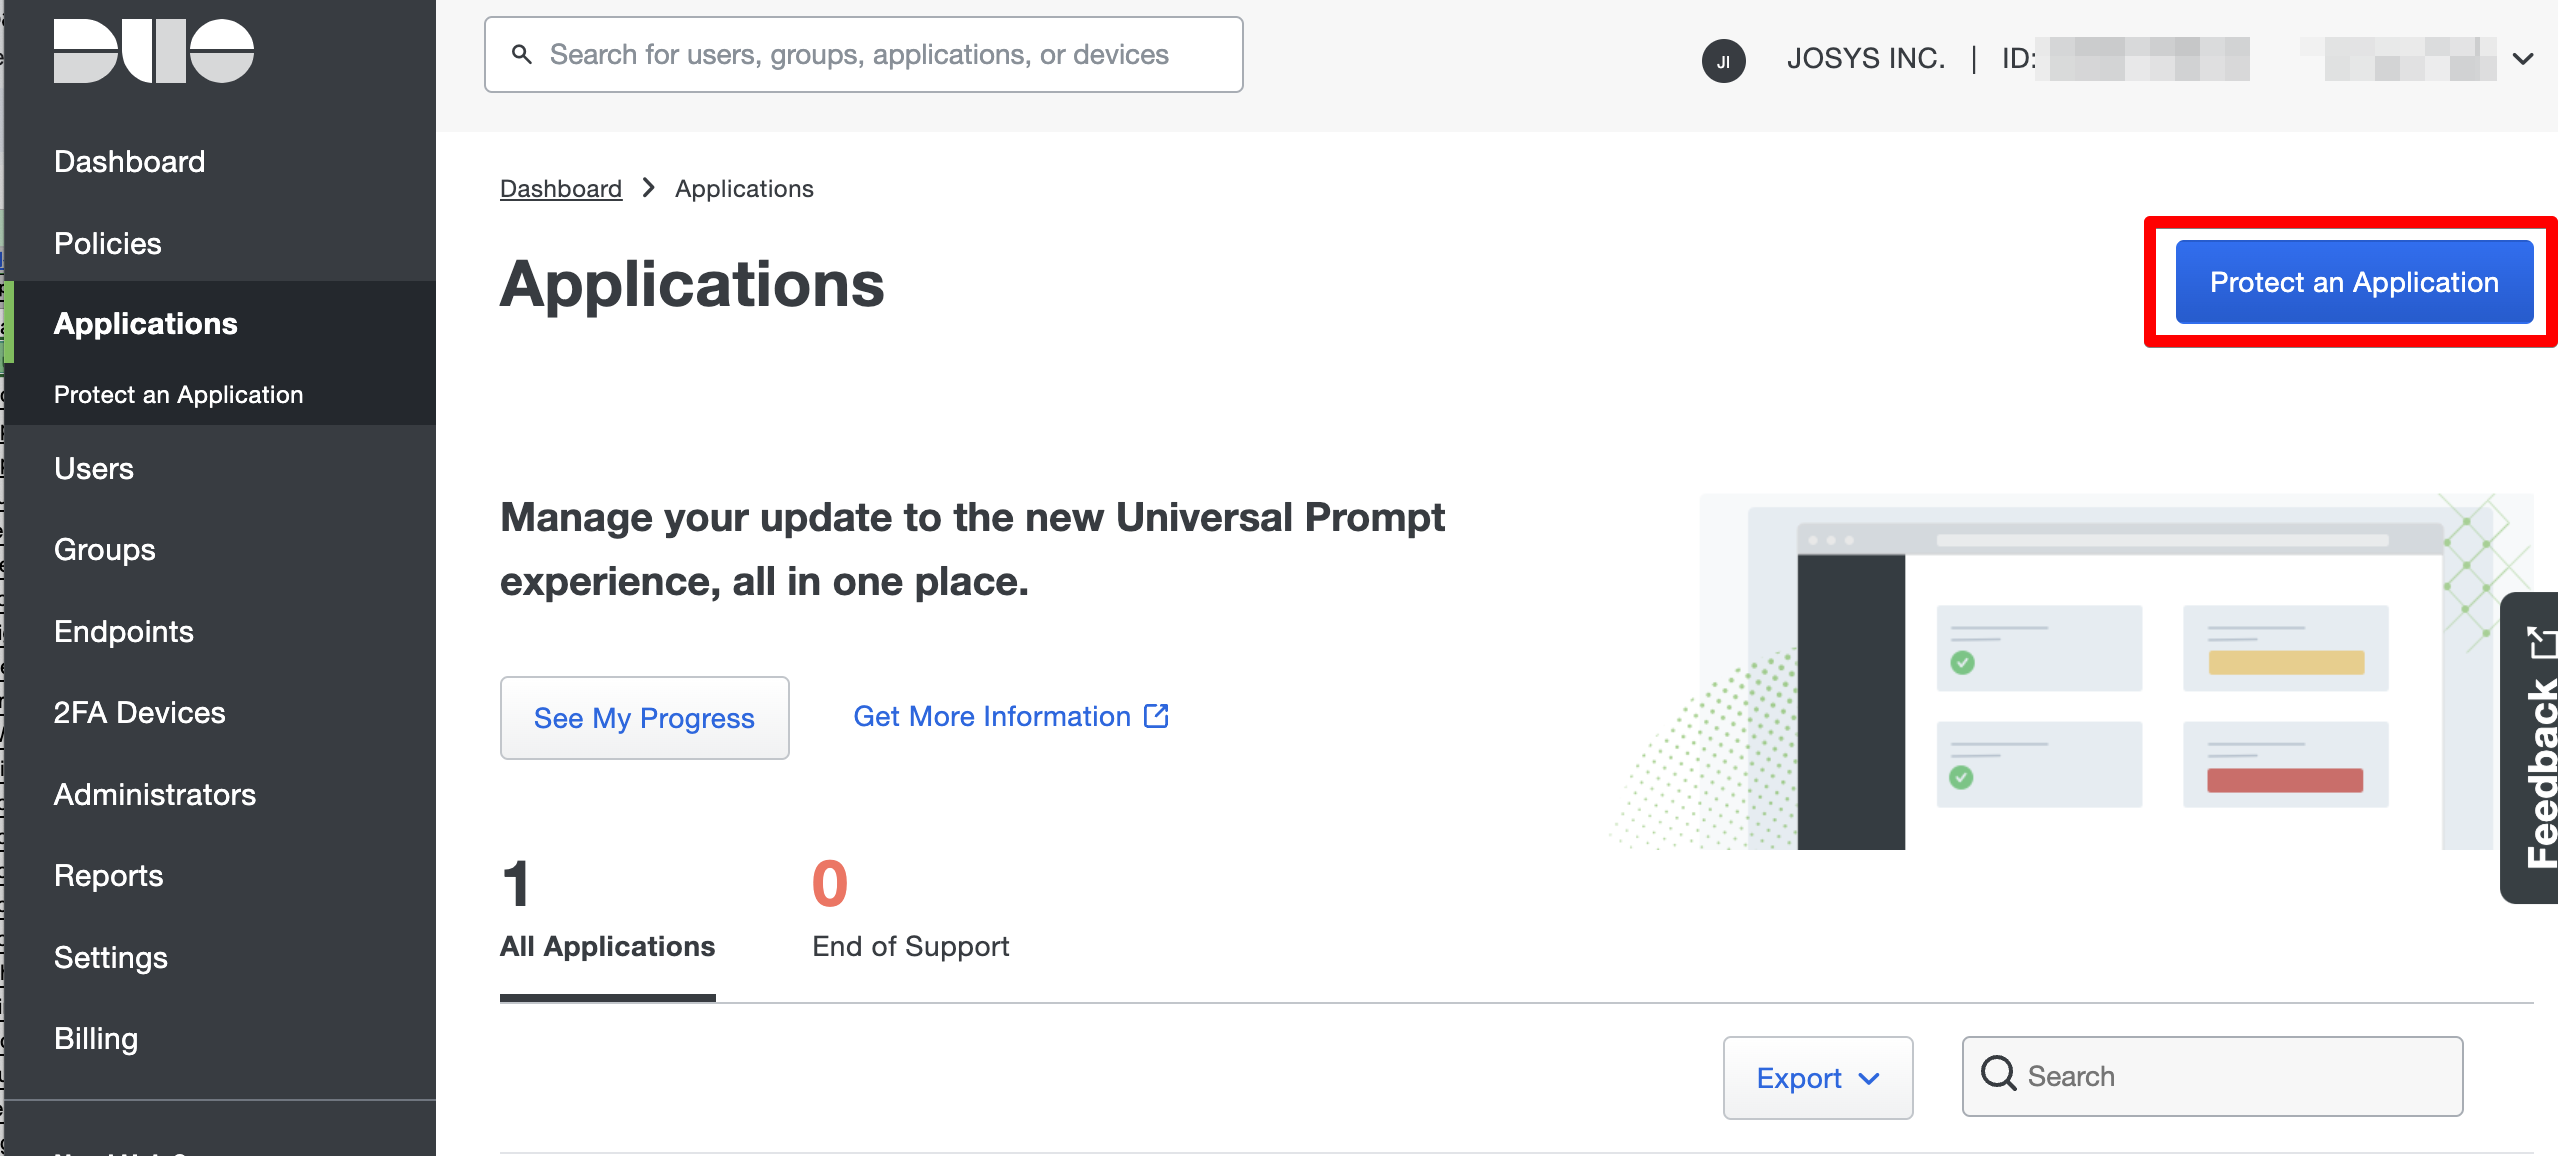Select the All Applications tab

pos(607,945)
